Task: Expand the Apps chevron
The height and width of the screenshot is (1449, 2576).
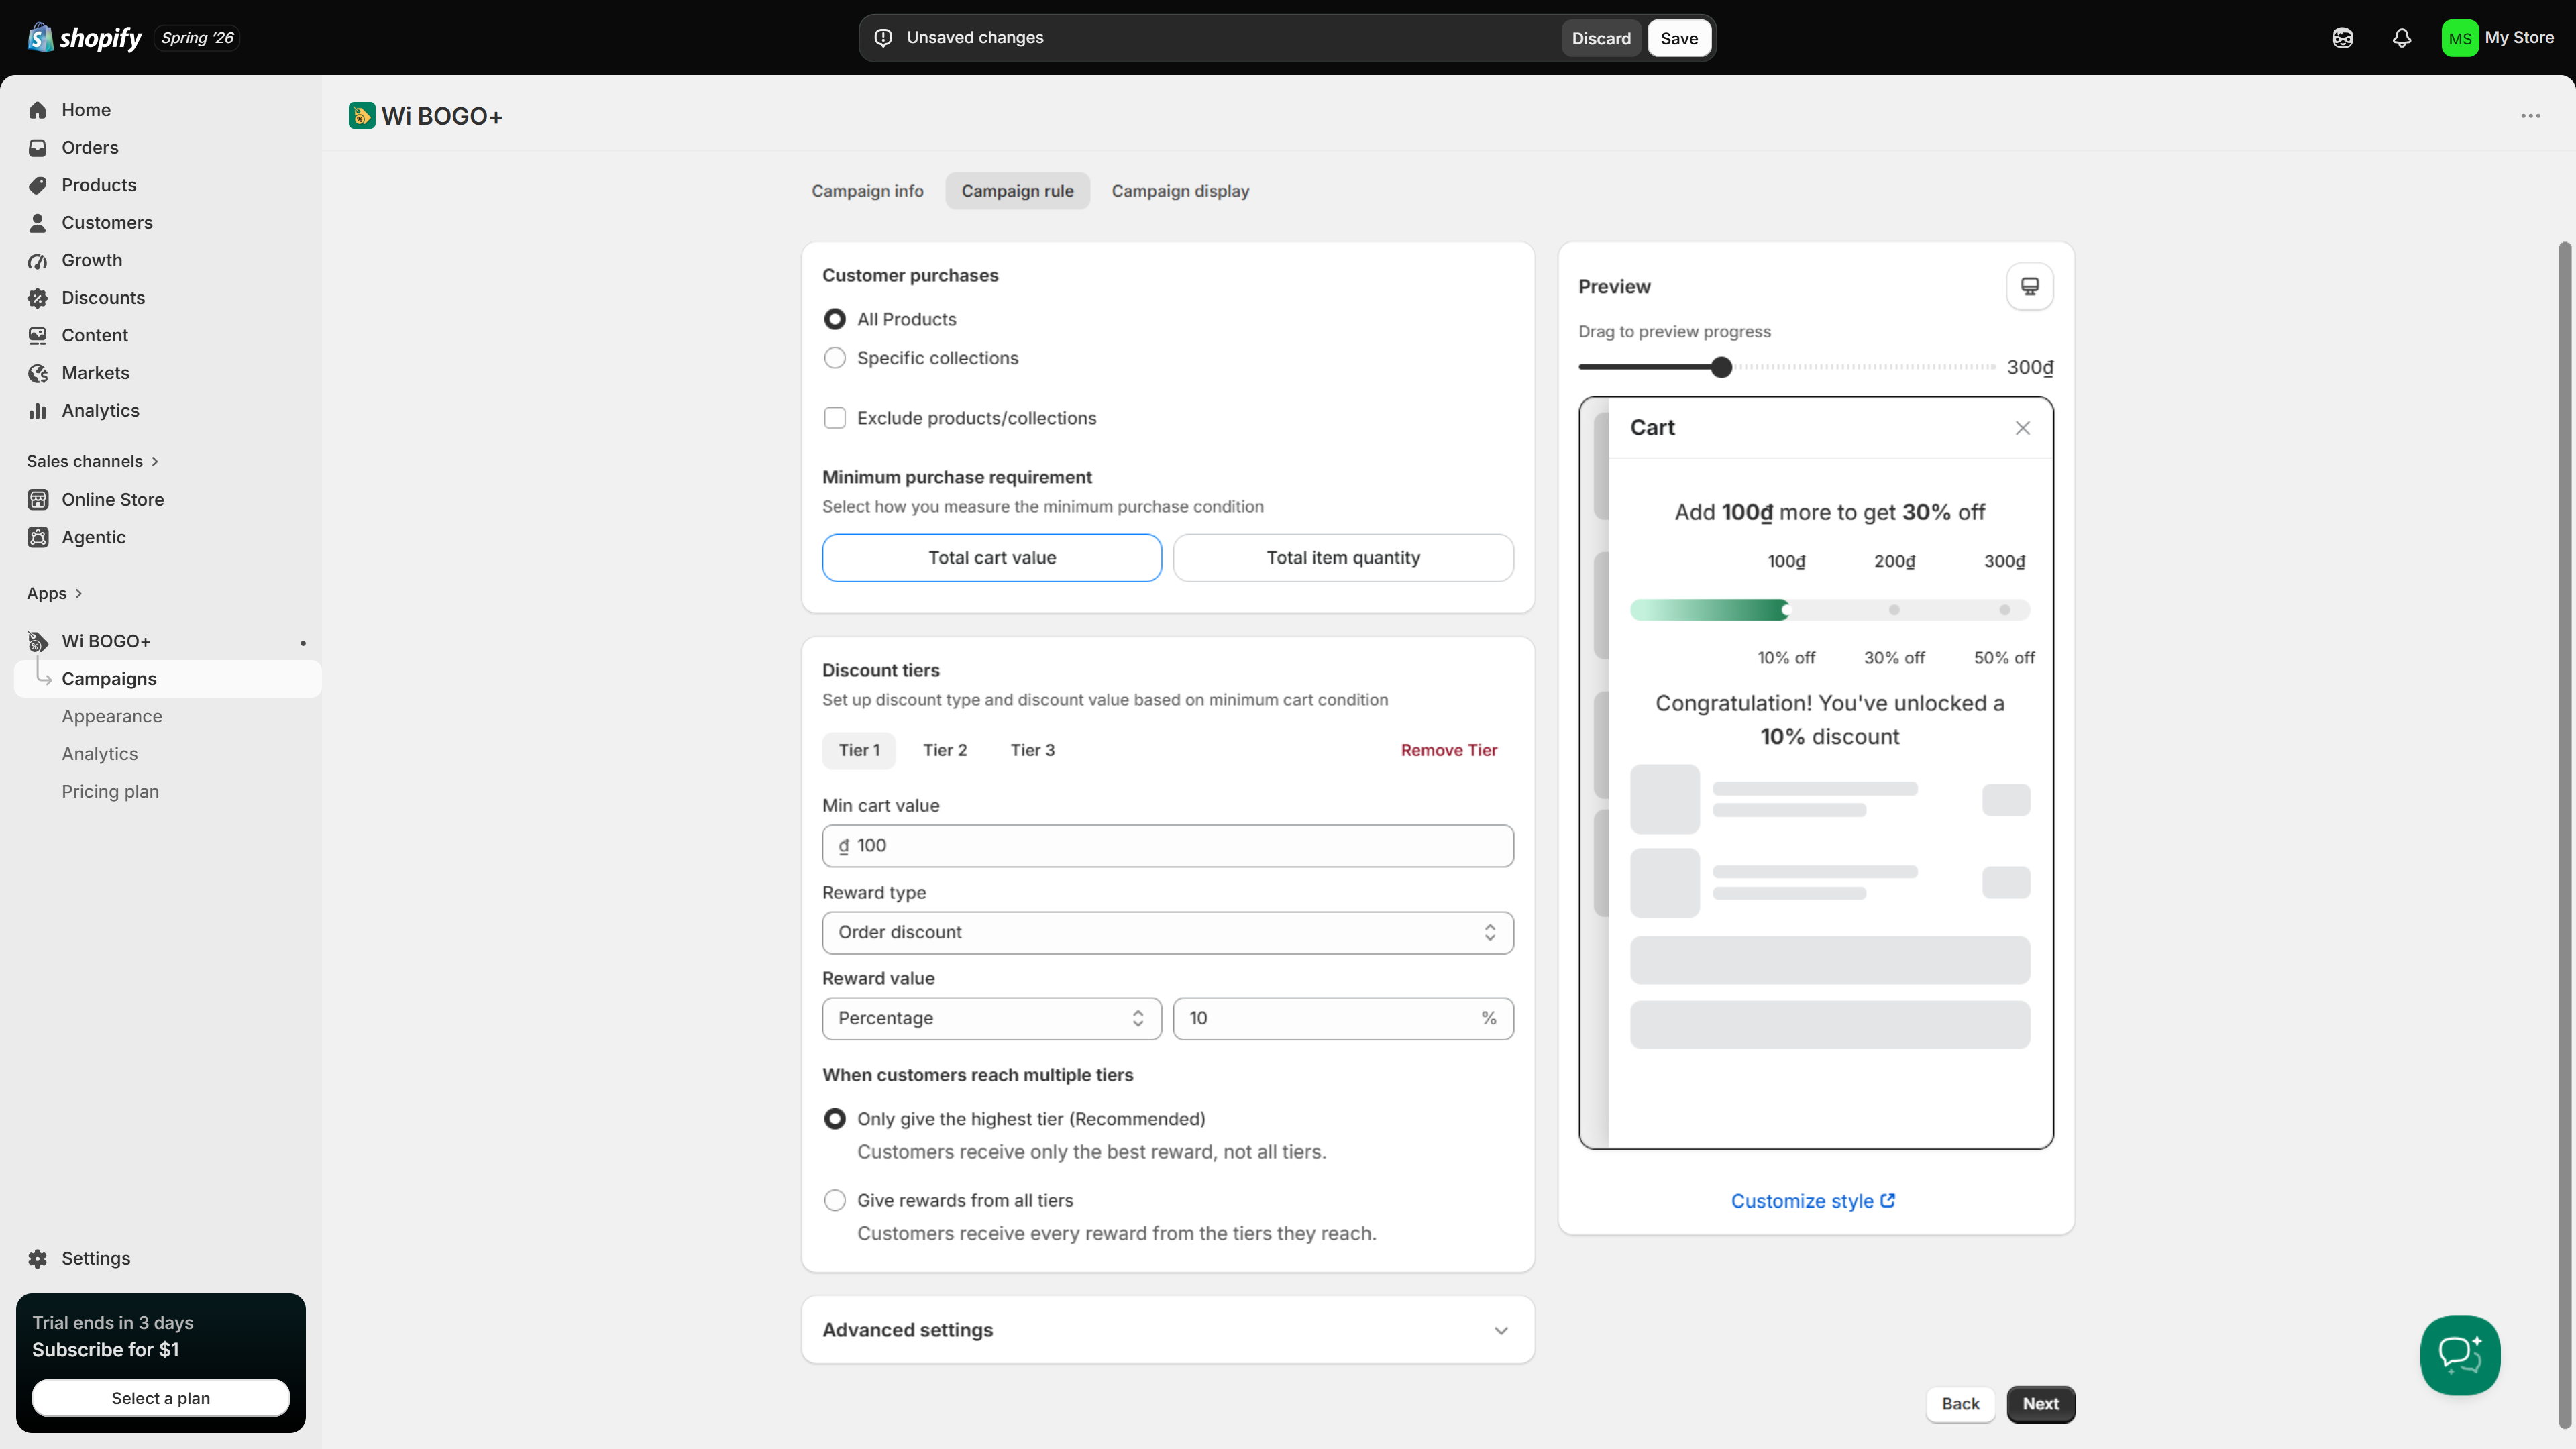Action: (79, 594)
